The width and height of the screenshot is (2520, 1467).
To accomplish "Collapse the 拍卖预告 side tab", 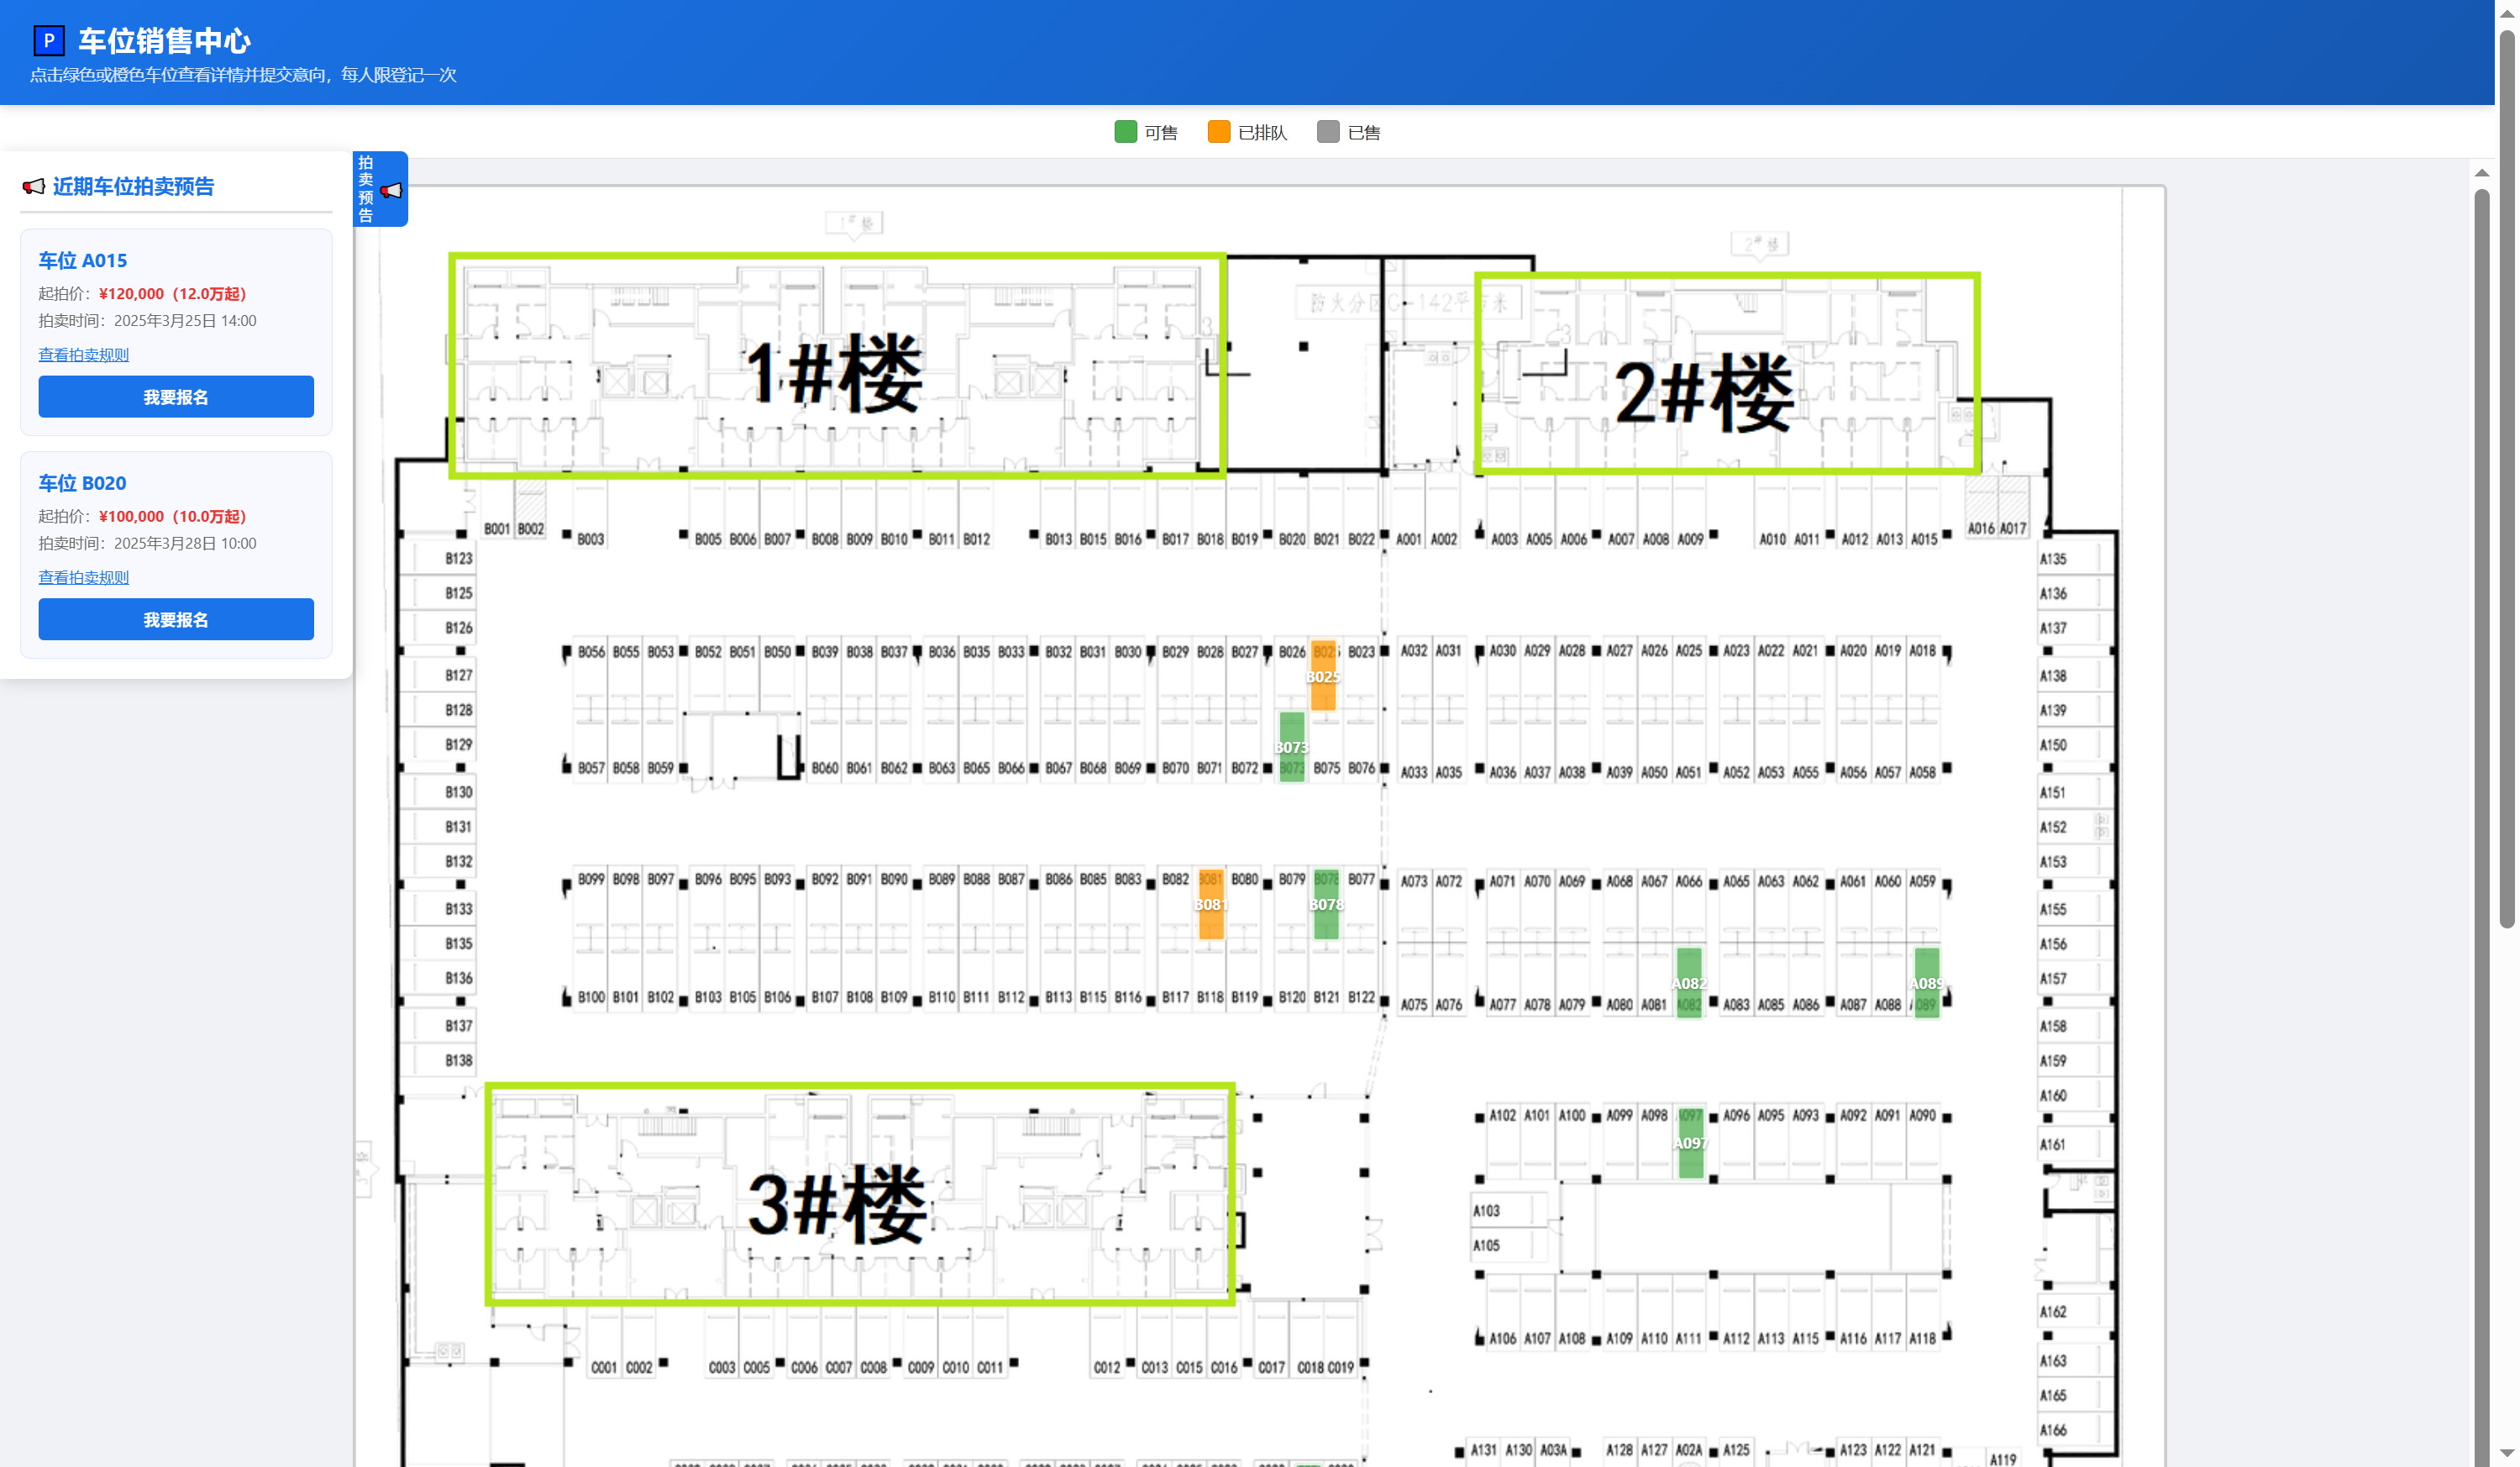I will coord(380,189).
